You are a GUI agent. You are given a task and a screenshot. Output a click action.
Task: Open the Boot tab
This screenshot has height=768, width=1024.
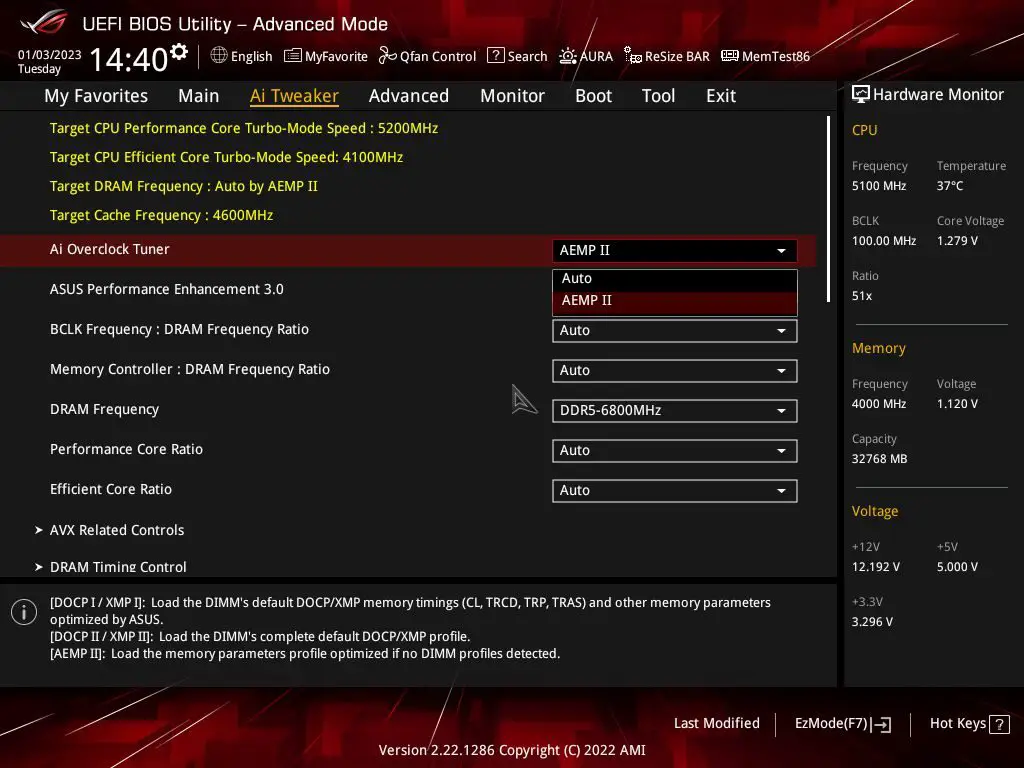tap(593, 96)
